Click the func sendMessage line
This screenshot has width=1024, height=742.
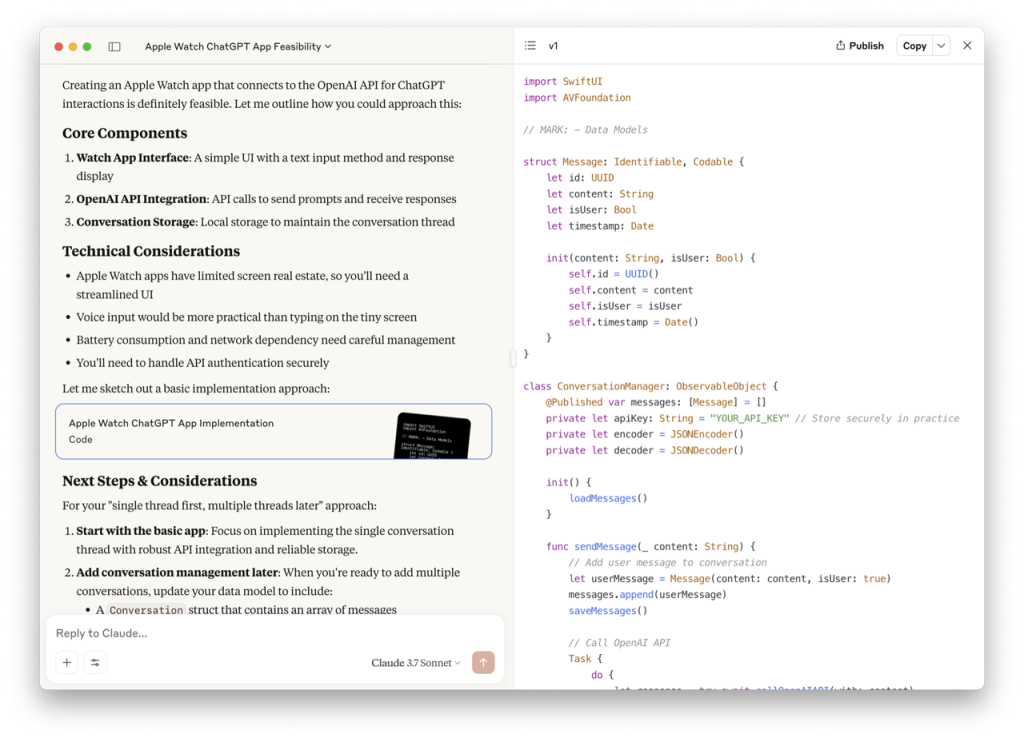[650, 547]
